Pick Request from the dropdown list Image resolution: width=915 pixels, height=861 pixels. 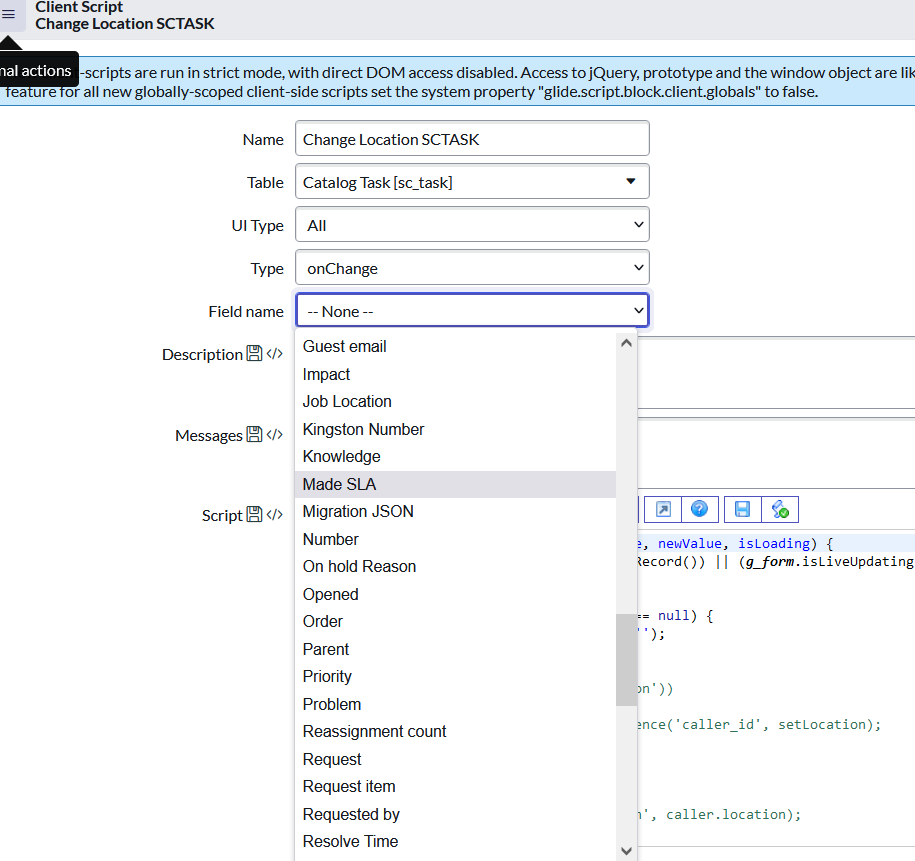pyautogui.click(x=455, y=759)
